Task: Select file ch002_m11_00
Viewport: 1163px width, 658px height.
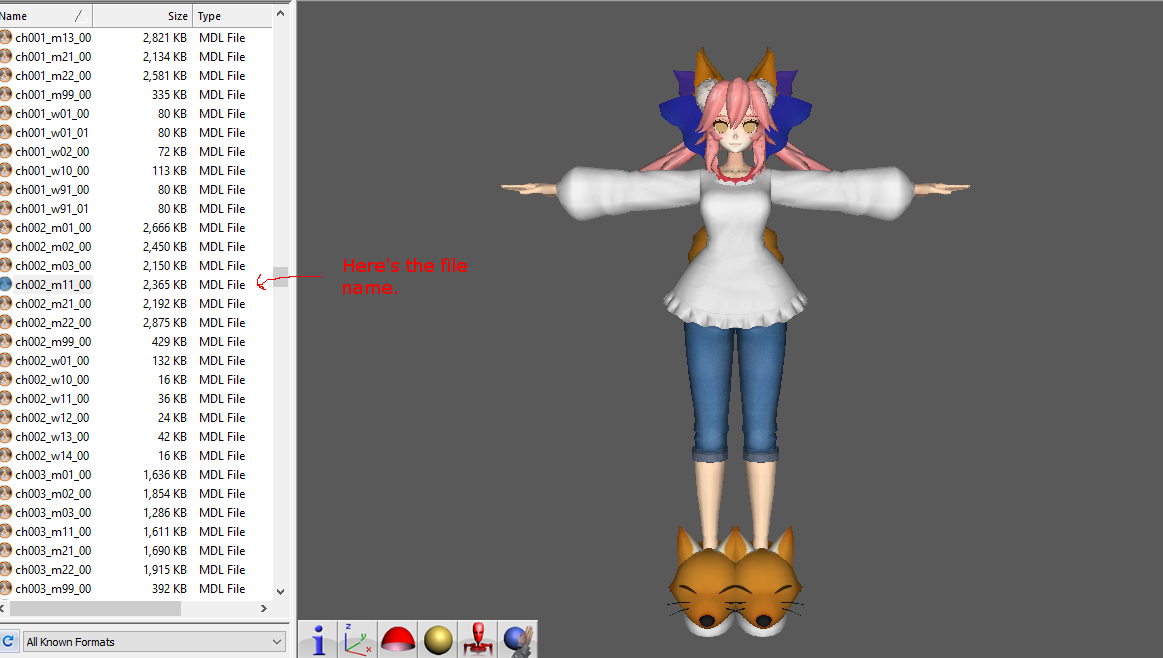Action: click(53, 285)
